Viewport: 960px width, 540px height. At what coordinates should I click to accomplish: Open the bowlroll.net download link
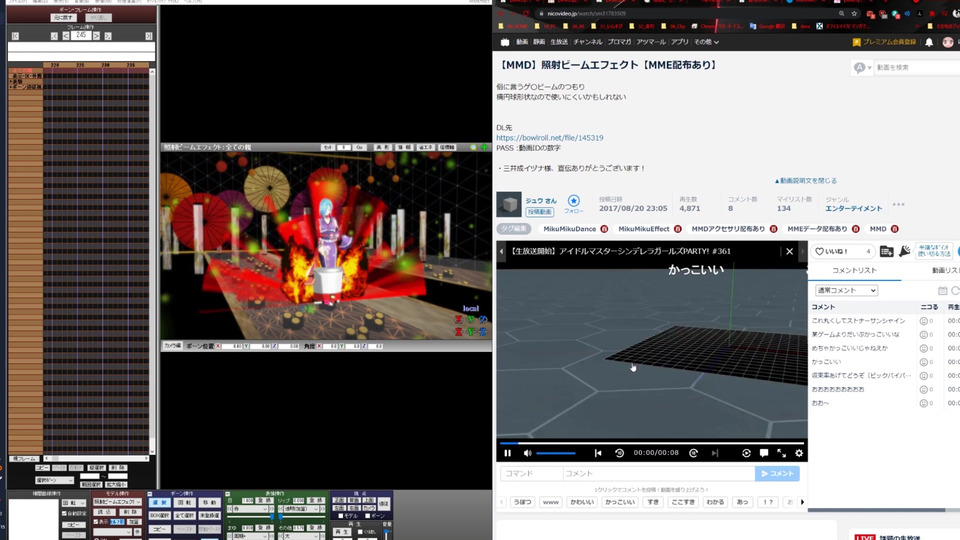tap(550, 138)
